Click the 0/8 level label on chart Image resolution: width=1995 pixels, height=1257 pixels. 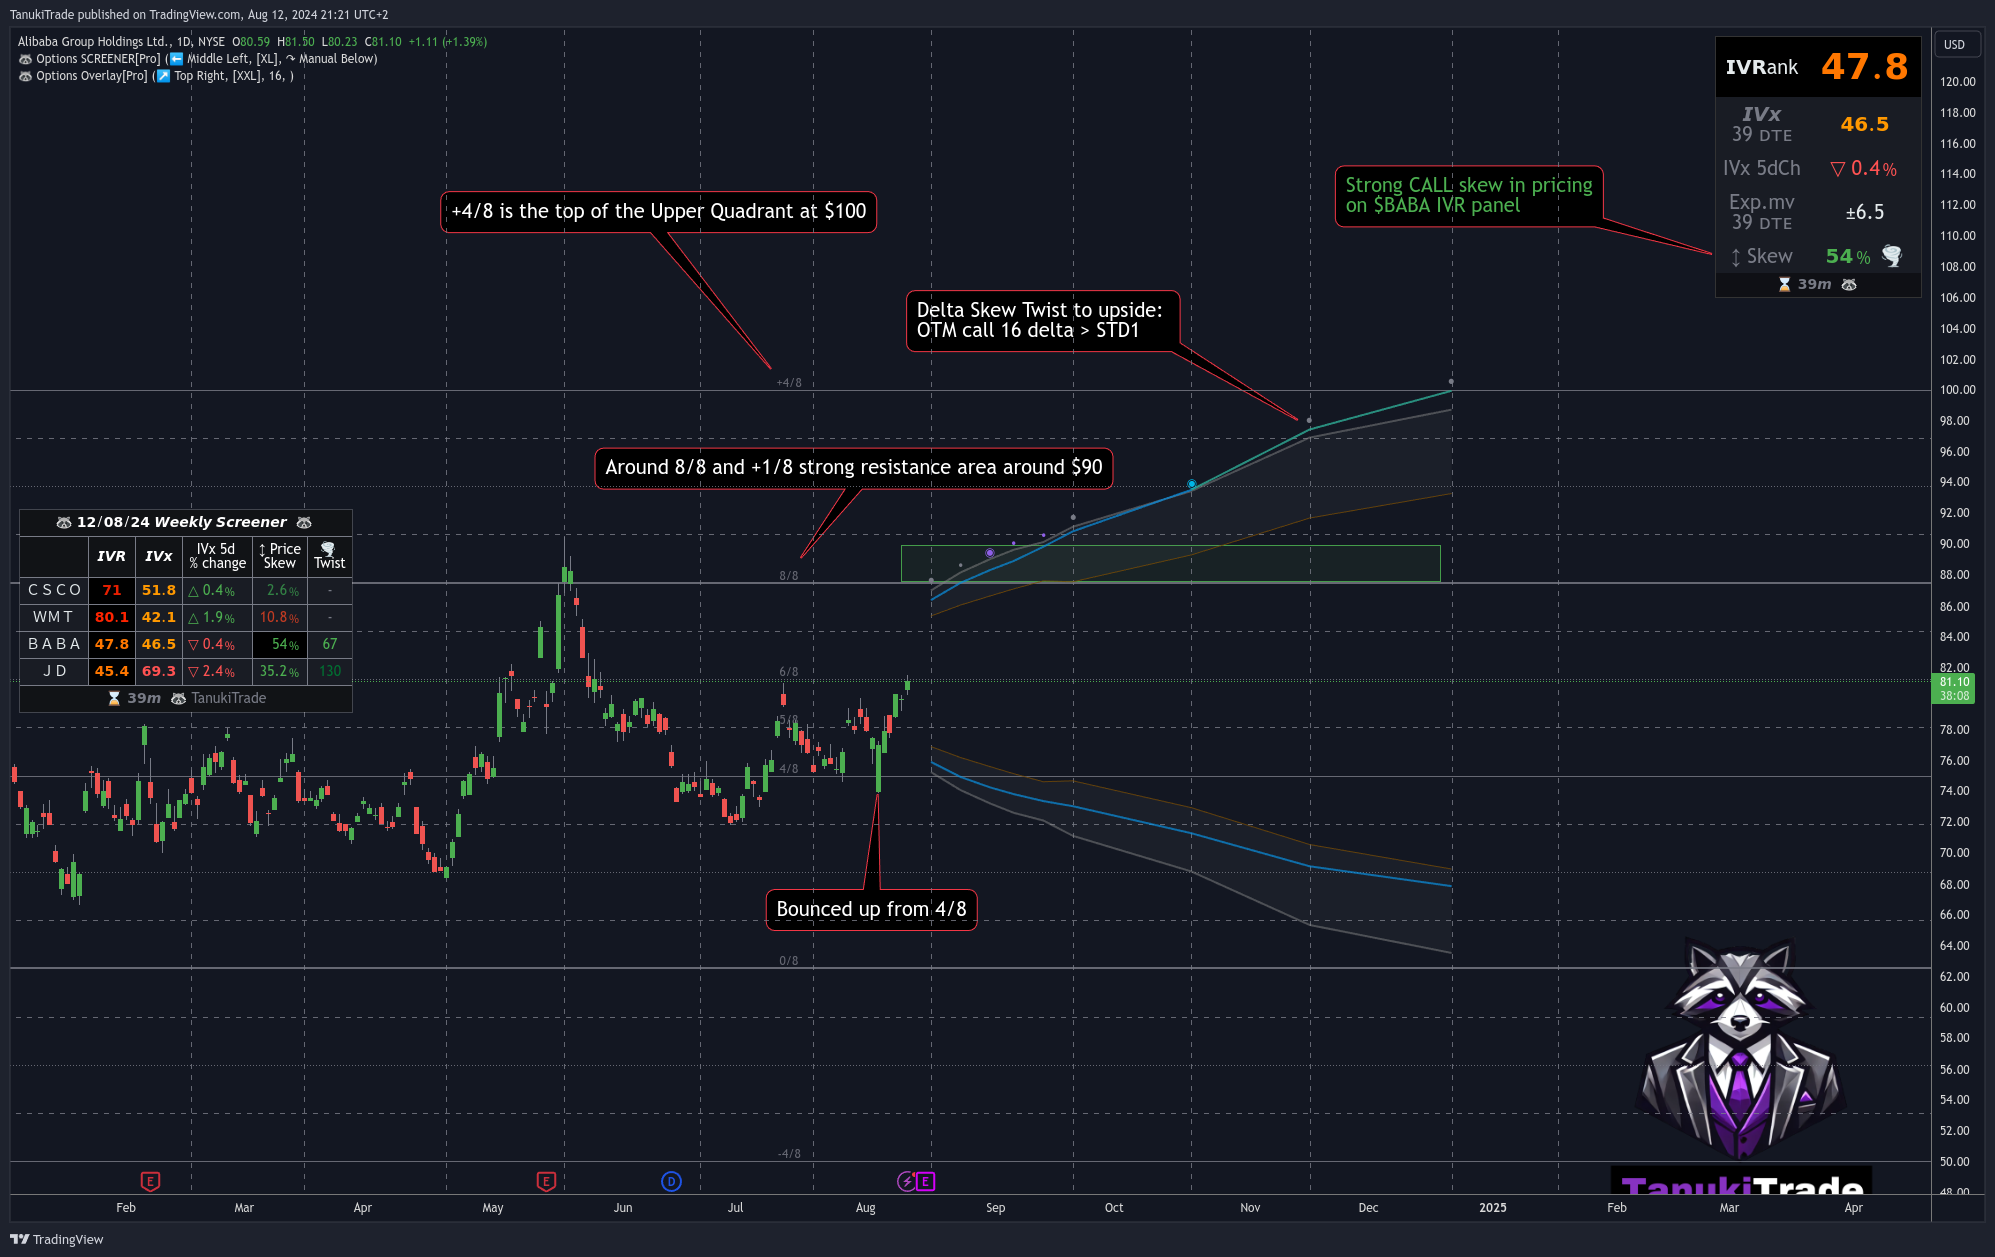coord(789,961)
